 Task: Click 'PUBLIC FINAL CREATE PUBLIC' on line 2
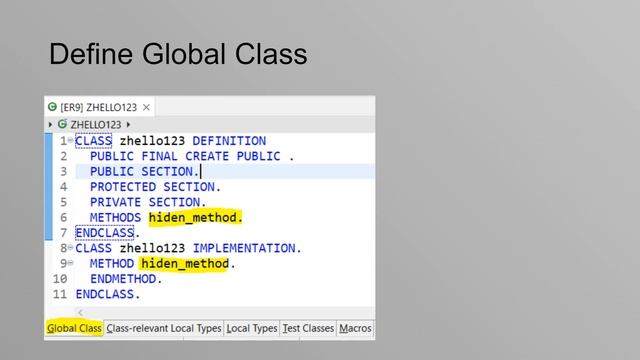pyautogui.click(x=185, y=156)
